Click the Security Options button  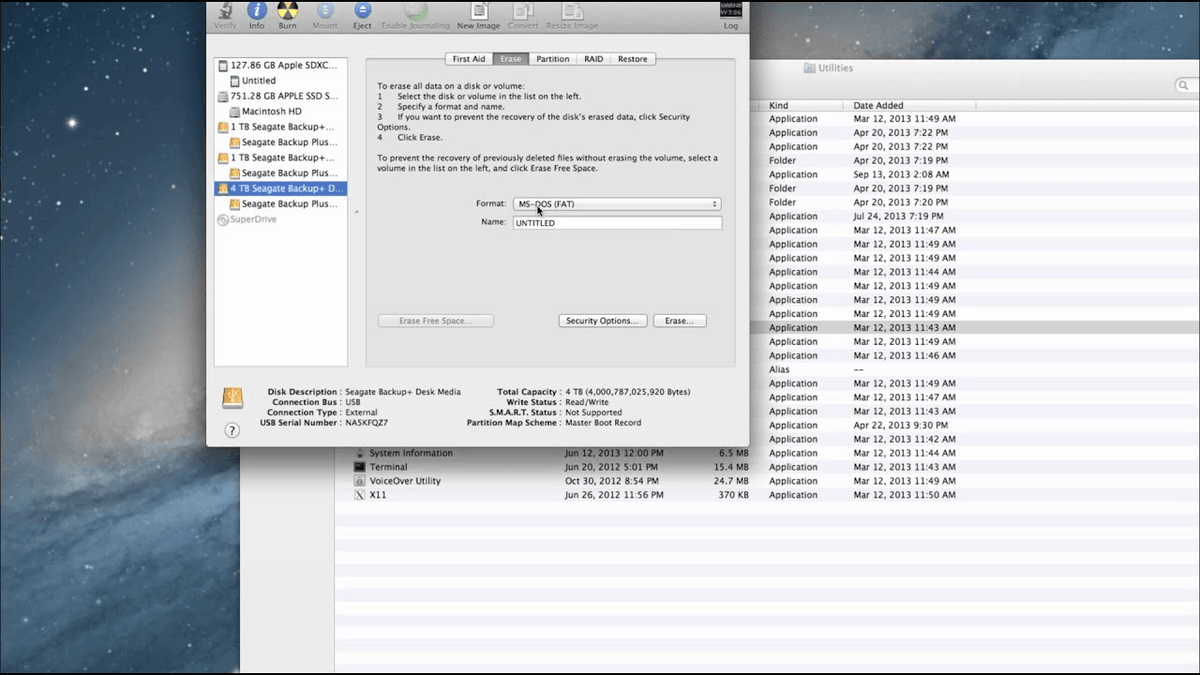pyautogui.click(x=602, y=320)
